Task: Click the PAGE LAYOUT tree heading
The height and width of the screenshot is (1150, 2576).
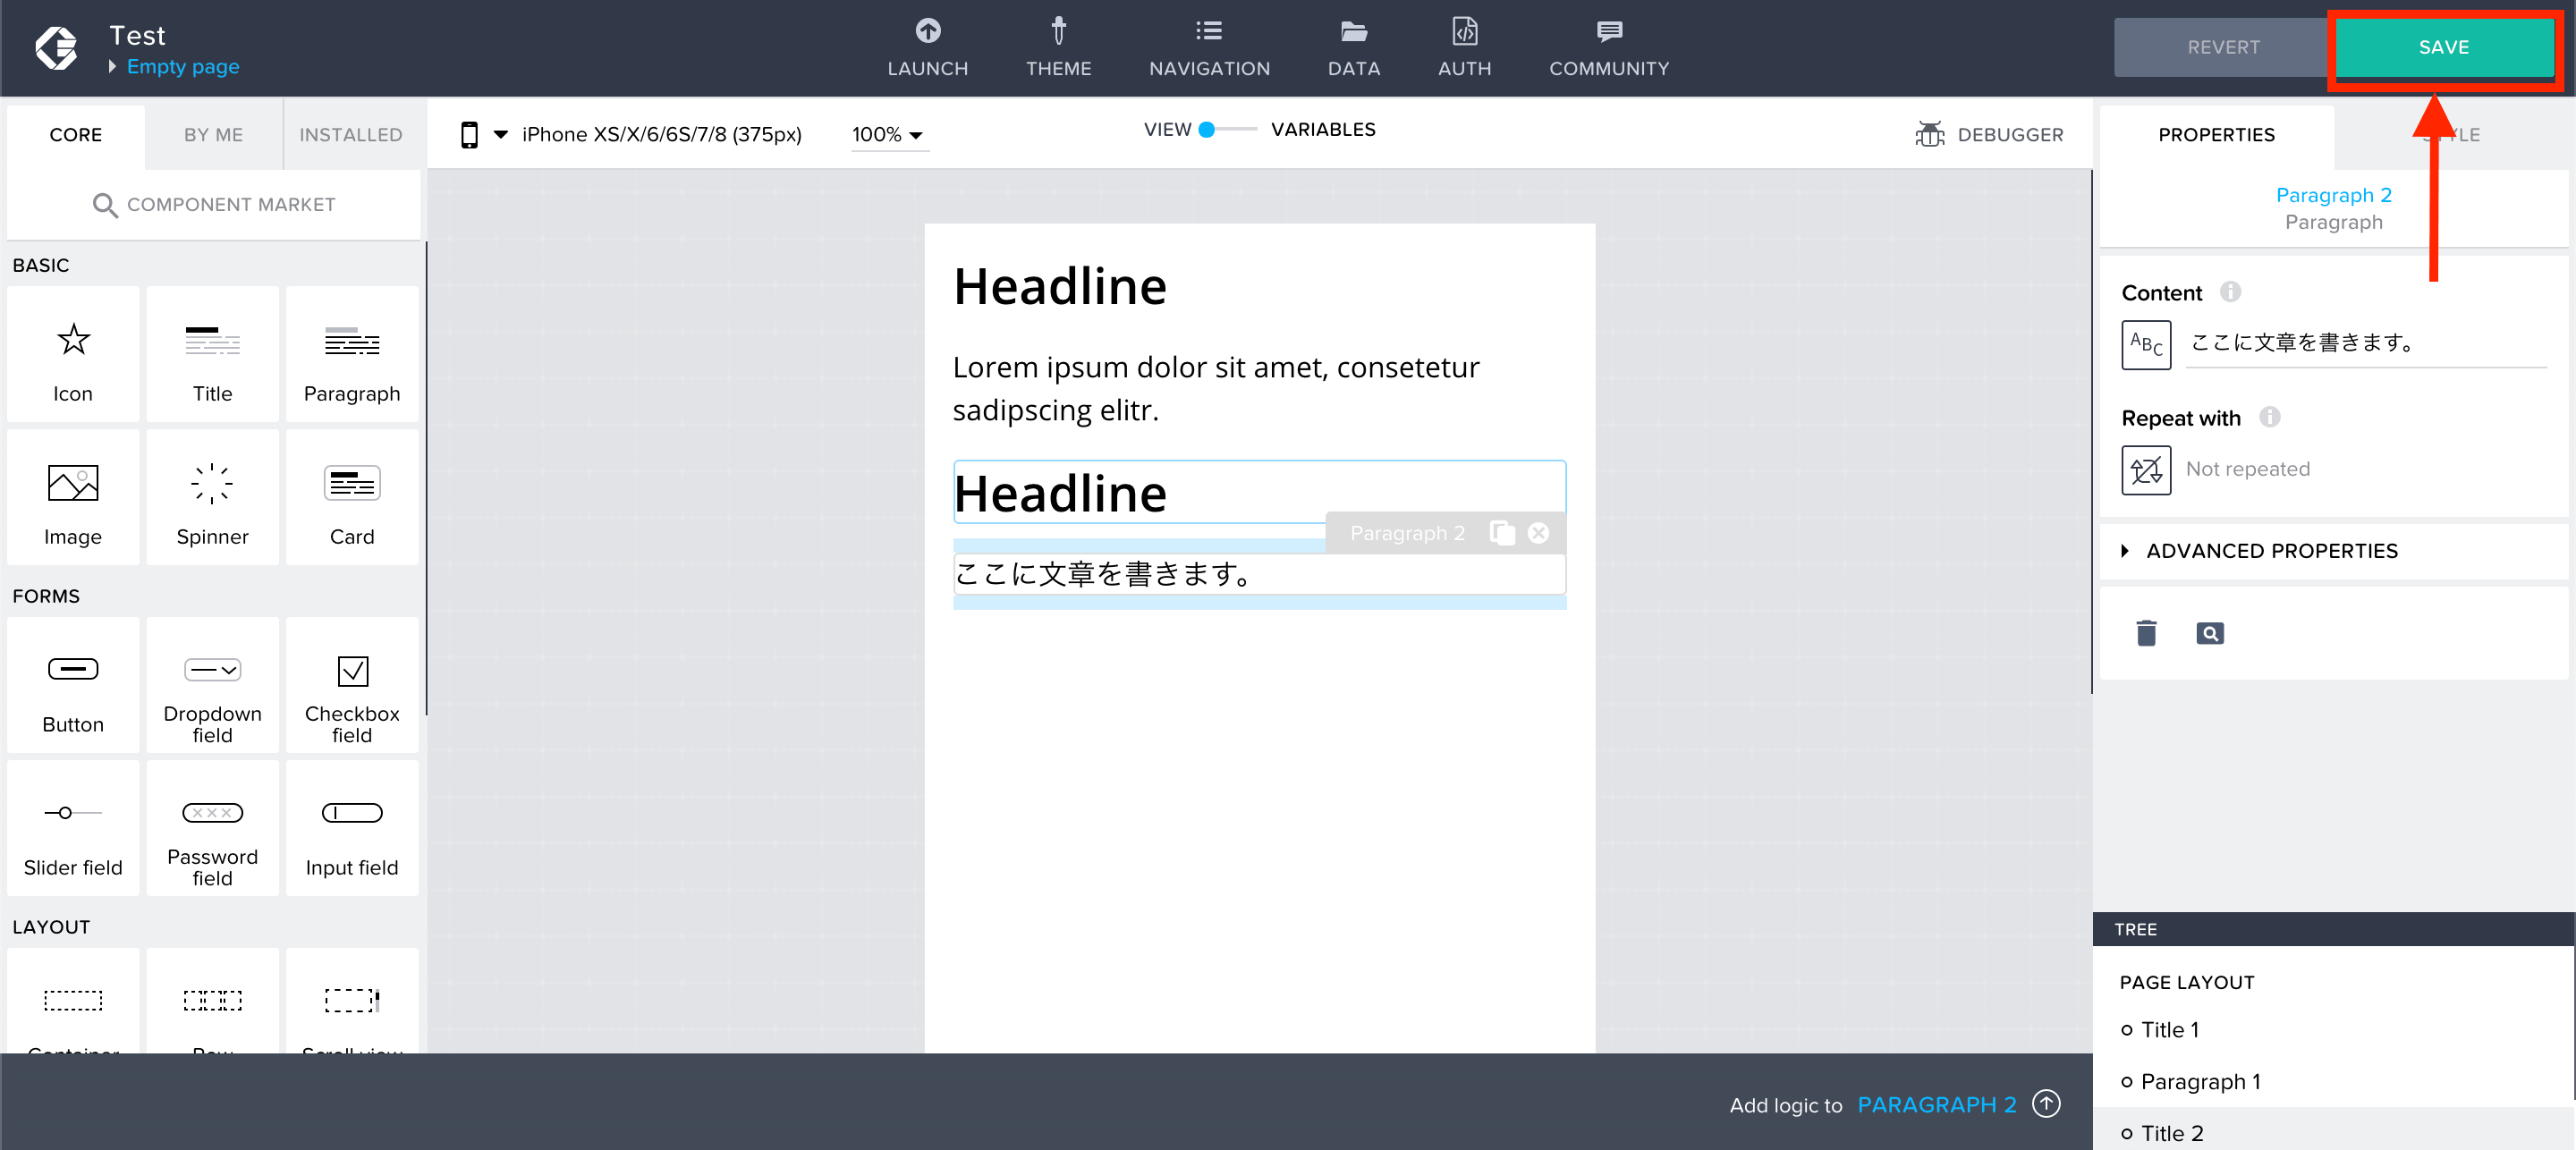Action: coord(2186,982)
